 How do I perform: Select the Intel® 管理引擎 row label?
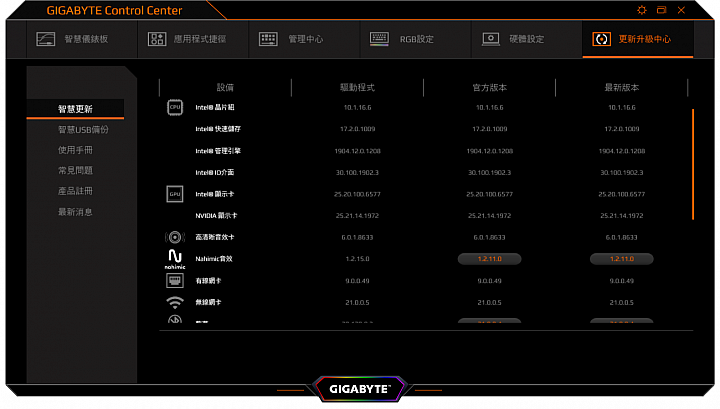(218, 151)
